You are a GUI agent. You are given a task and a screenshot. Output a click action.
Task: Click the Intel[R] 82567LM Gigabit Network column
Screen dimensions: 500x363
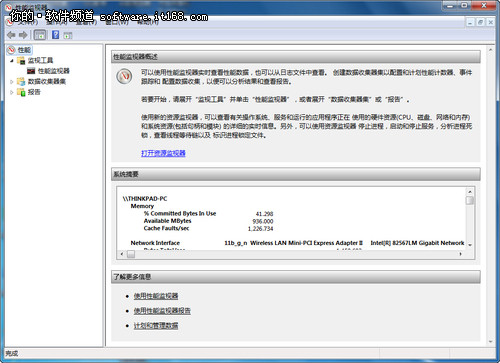pos(417,243)
